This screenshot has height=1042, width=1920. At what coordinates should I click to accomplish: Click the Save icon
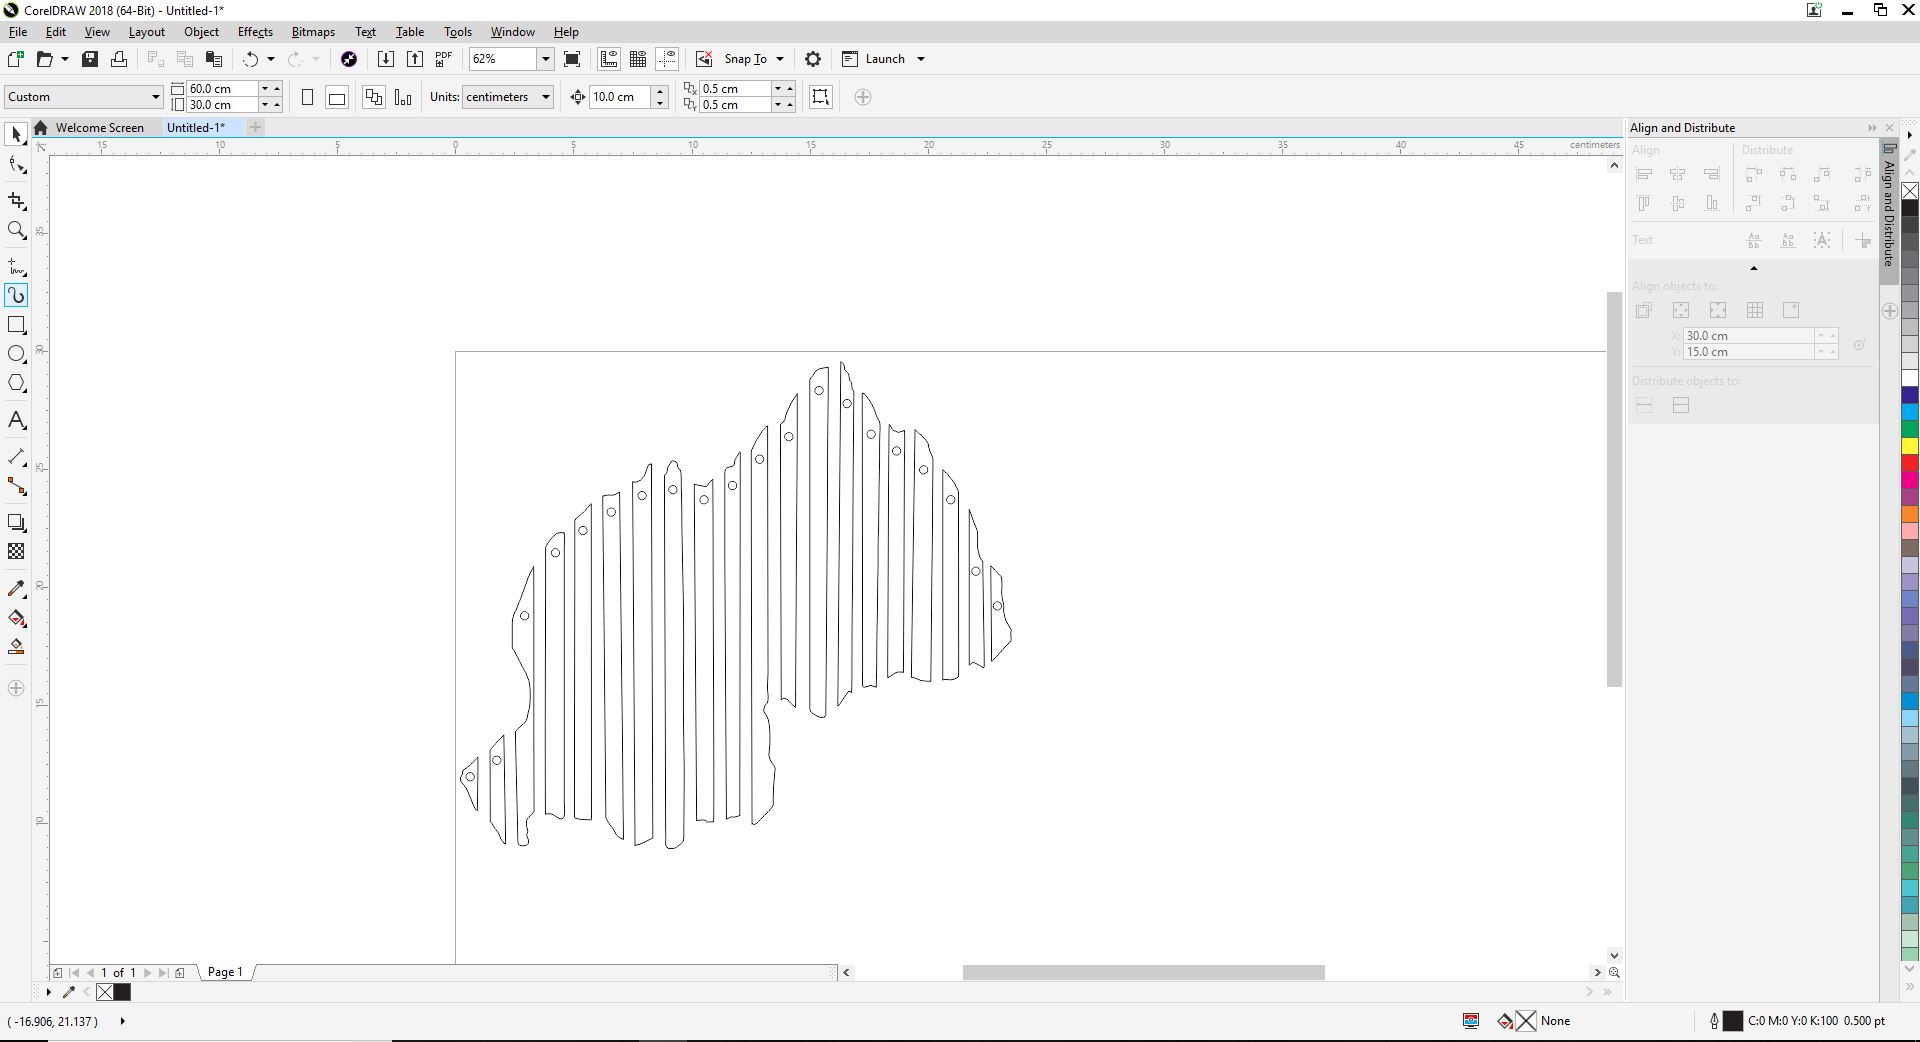90,59
